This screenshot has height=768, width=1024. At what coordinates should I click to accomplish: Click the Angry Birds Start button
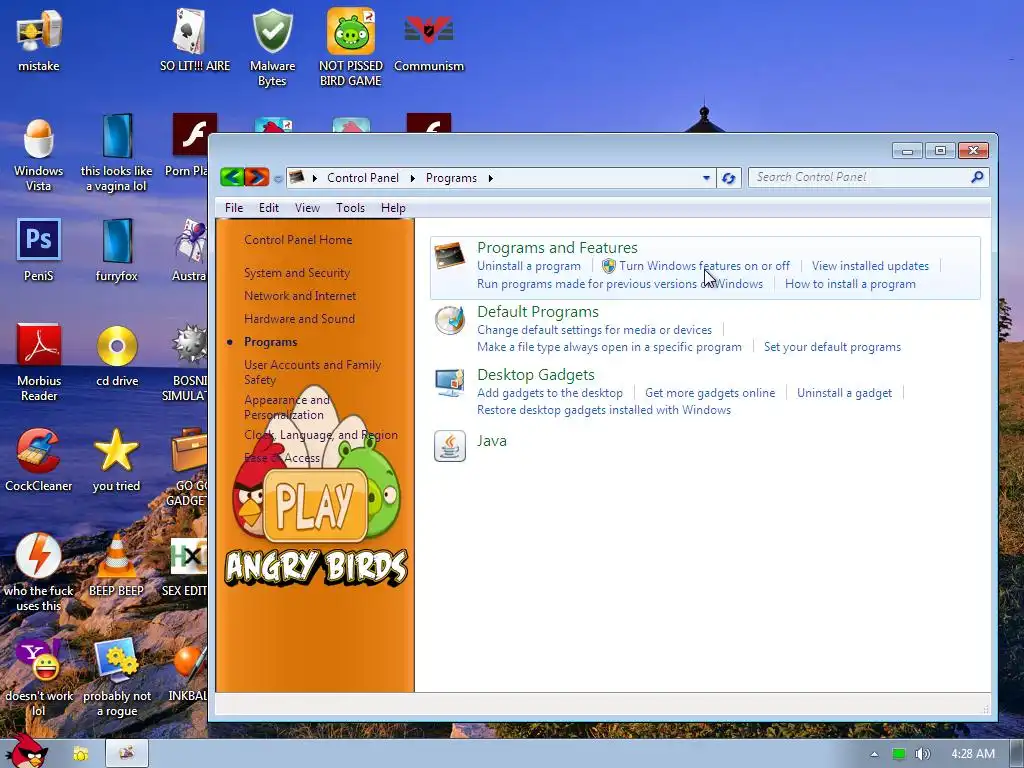pos(29,751)
